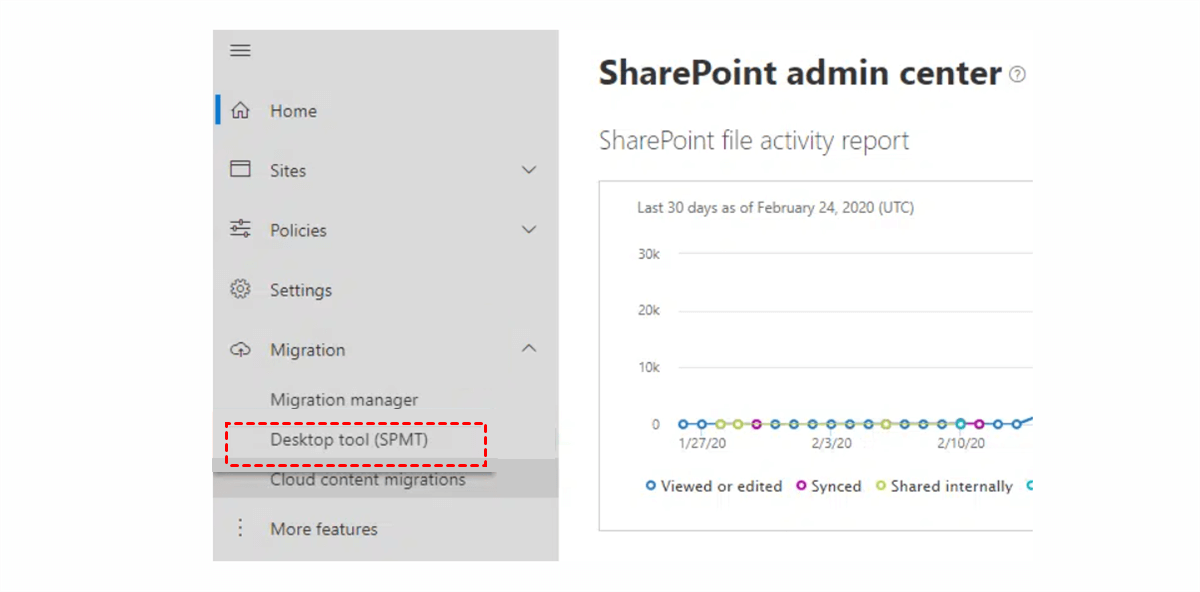Go to the Home page label
Image resolution: width=1200 pixels, height=592 pixels.
293,111
